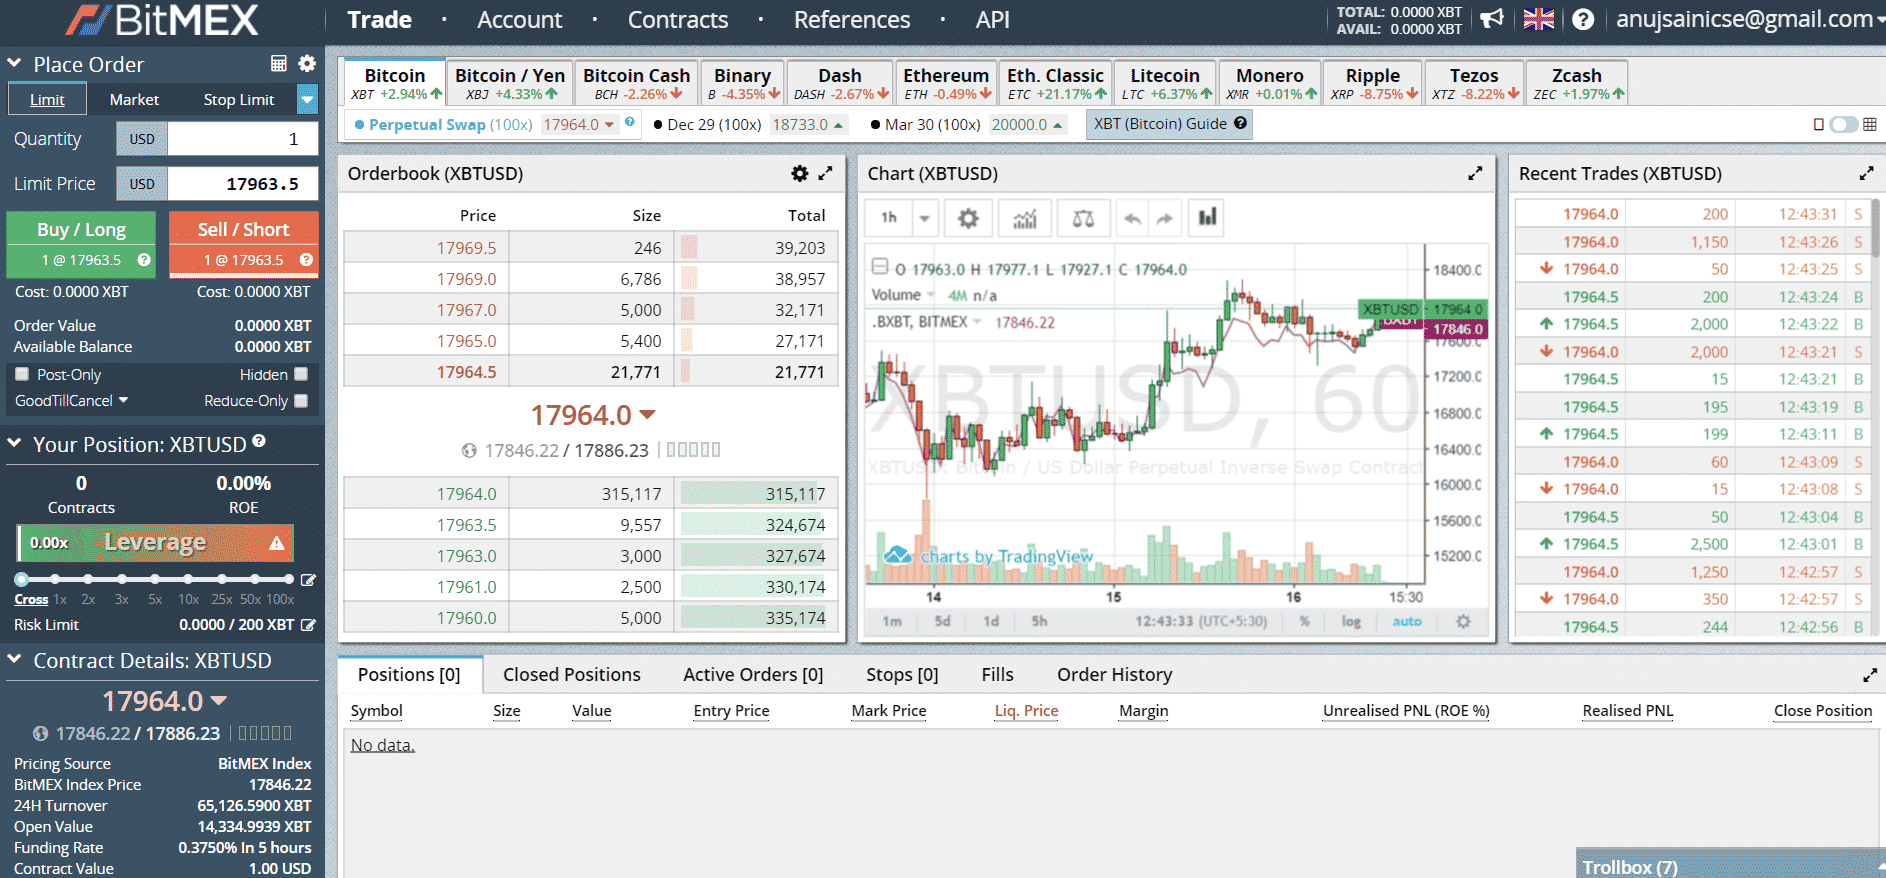
Task: Enable the Hidden order checkbox
Action: click(301, 374)
